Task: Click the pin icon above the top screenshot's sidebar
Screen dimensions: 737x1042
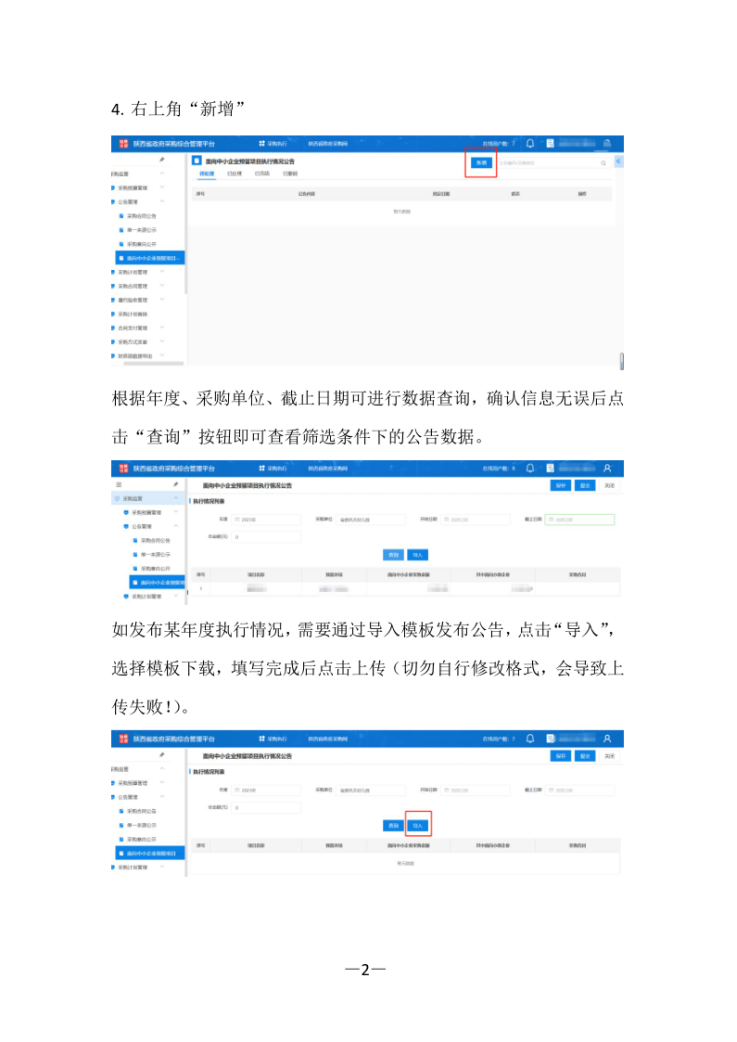Action: 162,159
